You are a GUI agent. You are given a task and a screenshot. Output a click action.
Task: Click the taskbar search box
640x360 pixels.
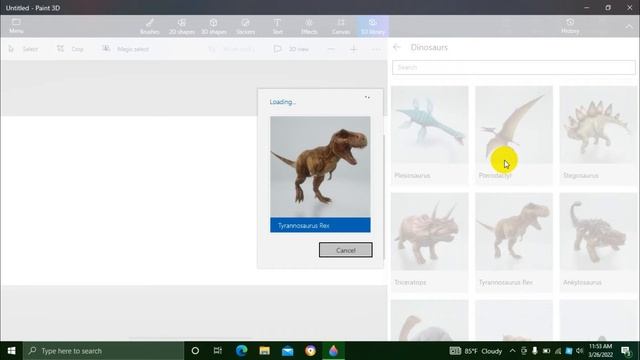pyautogui.click(x=103, y=351)
